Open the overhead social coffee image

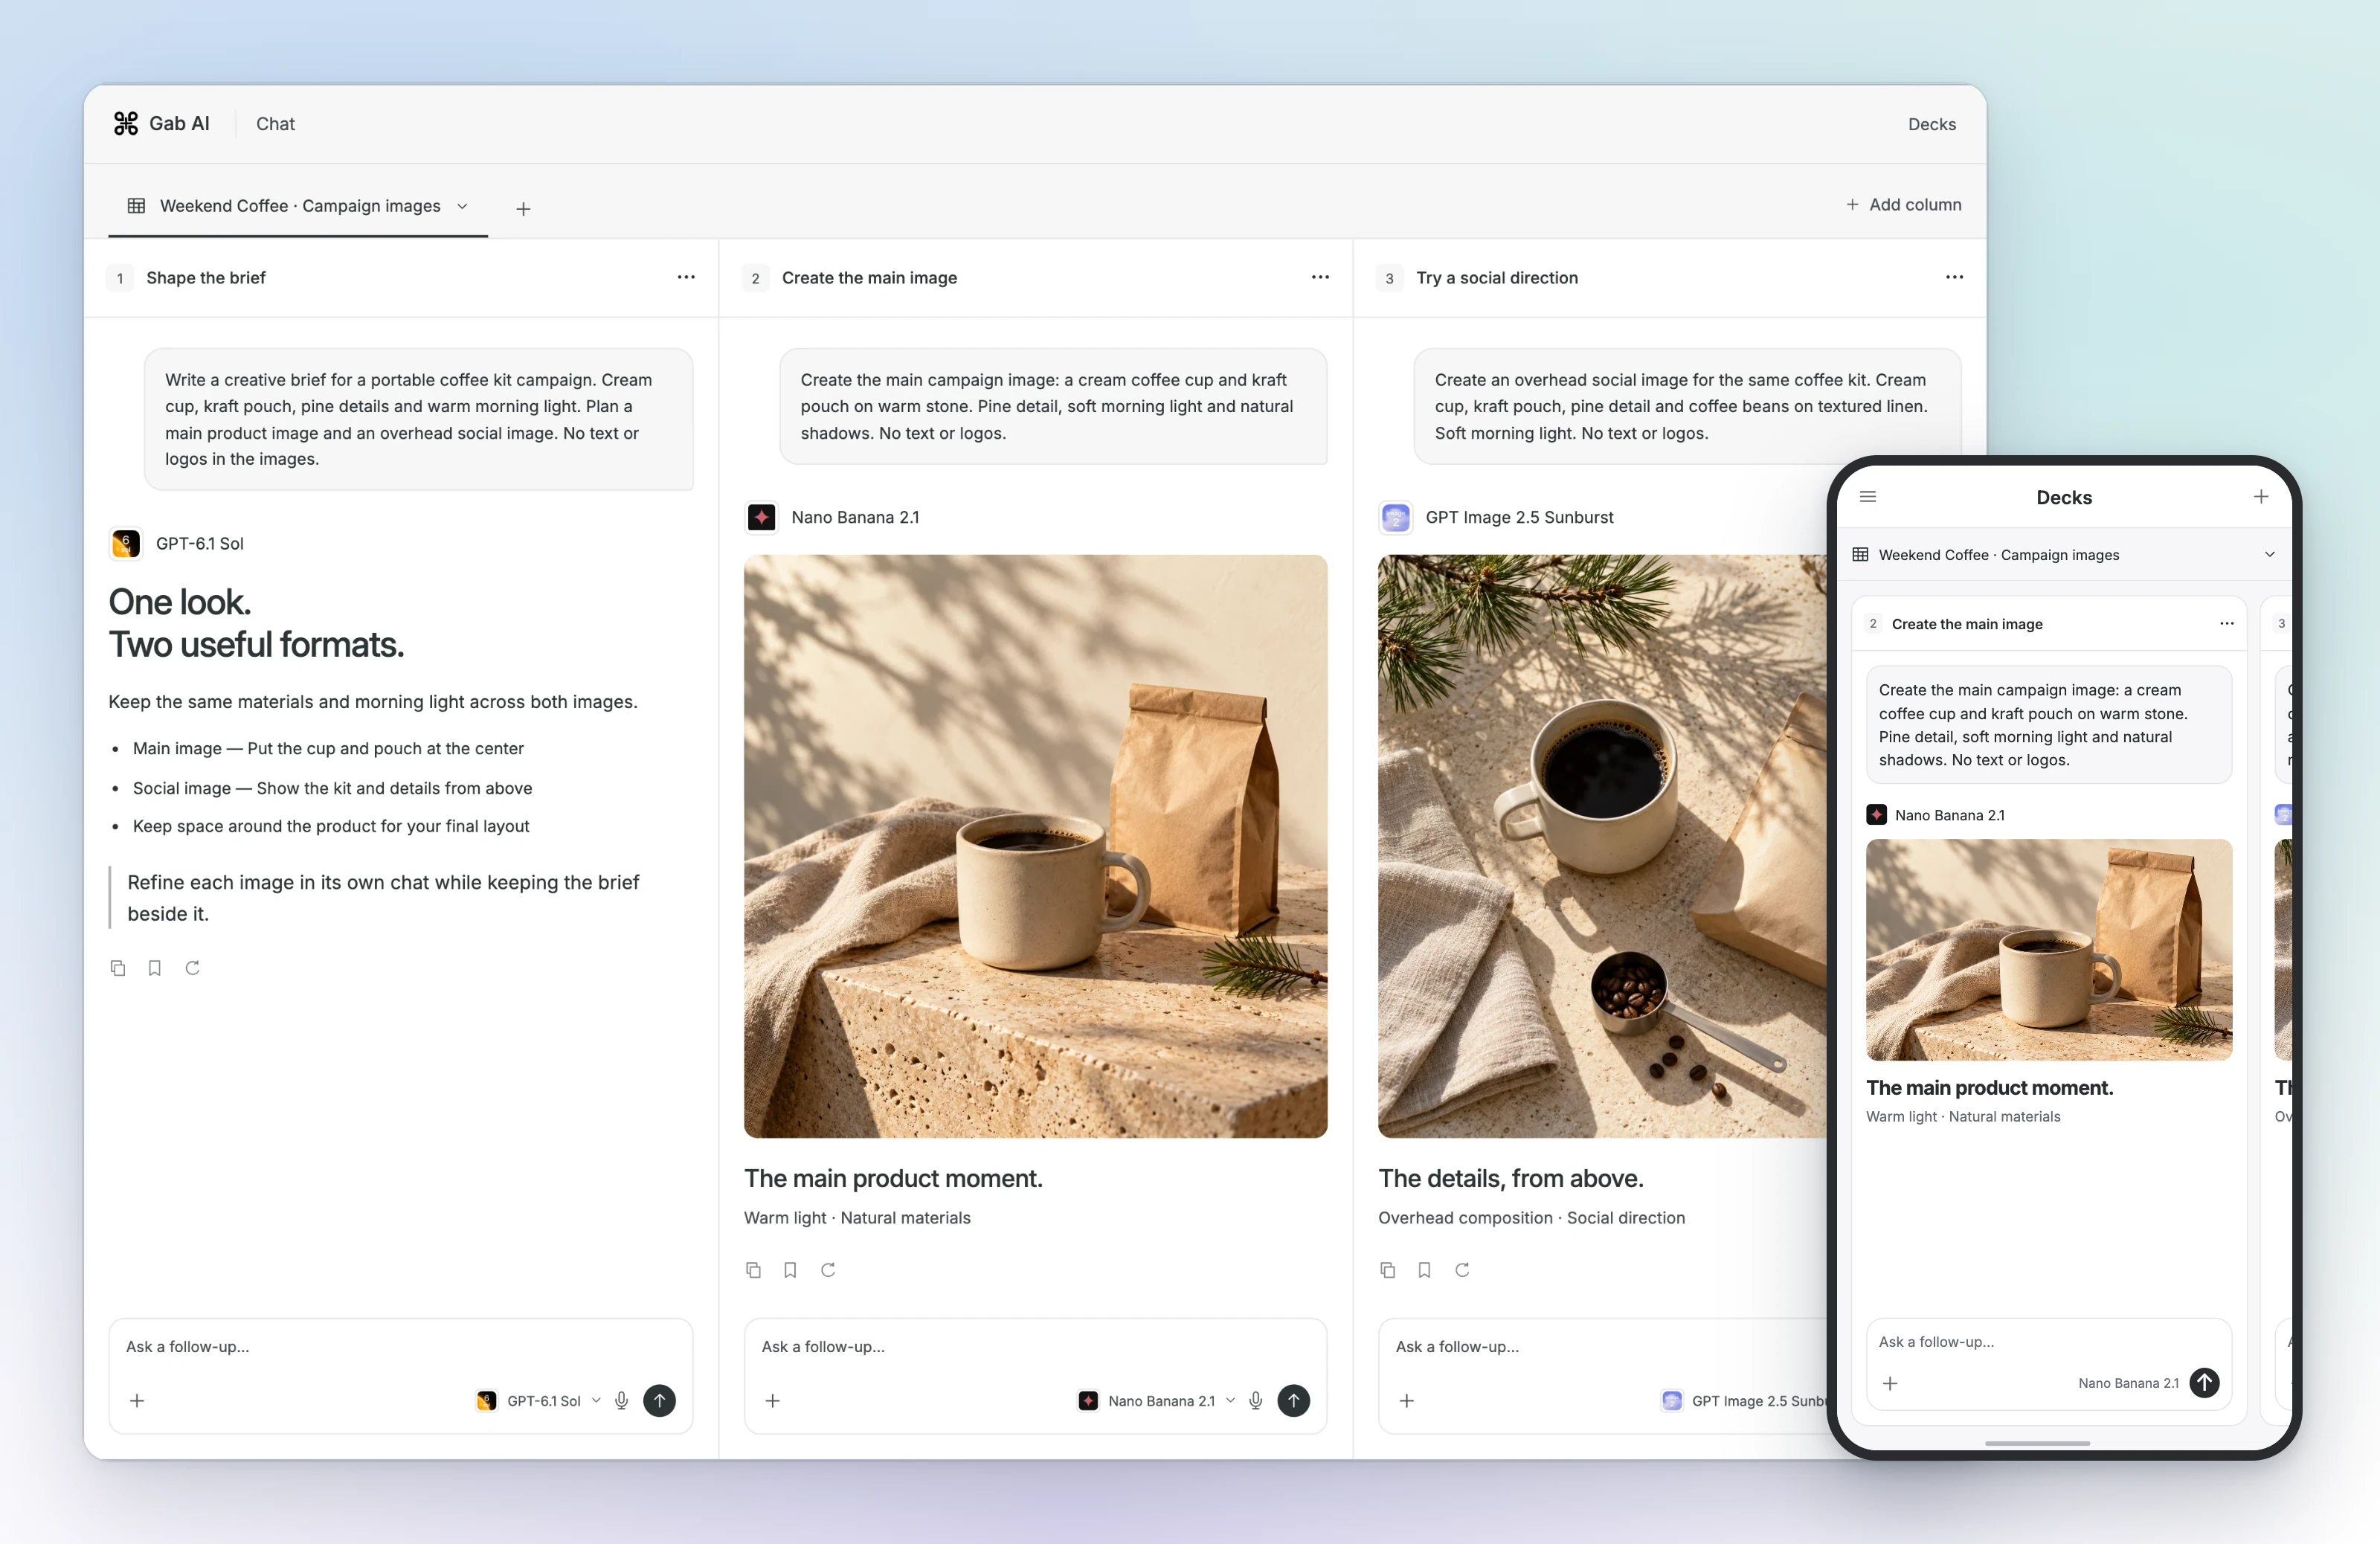point(1602,846)
